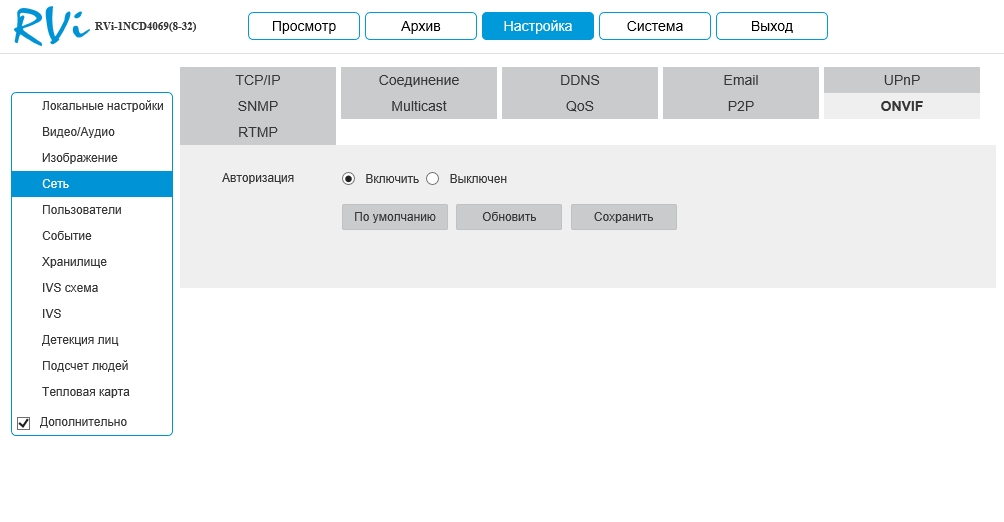Open the Просмотр tab
Image resolution: width=1004 pixels, height=522 pixels.
click(304, 26)
